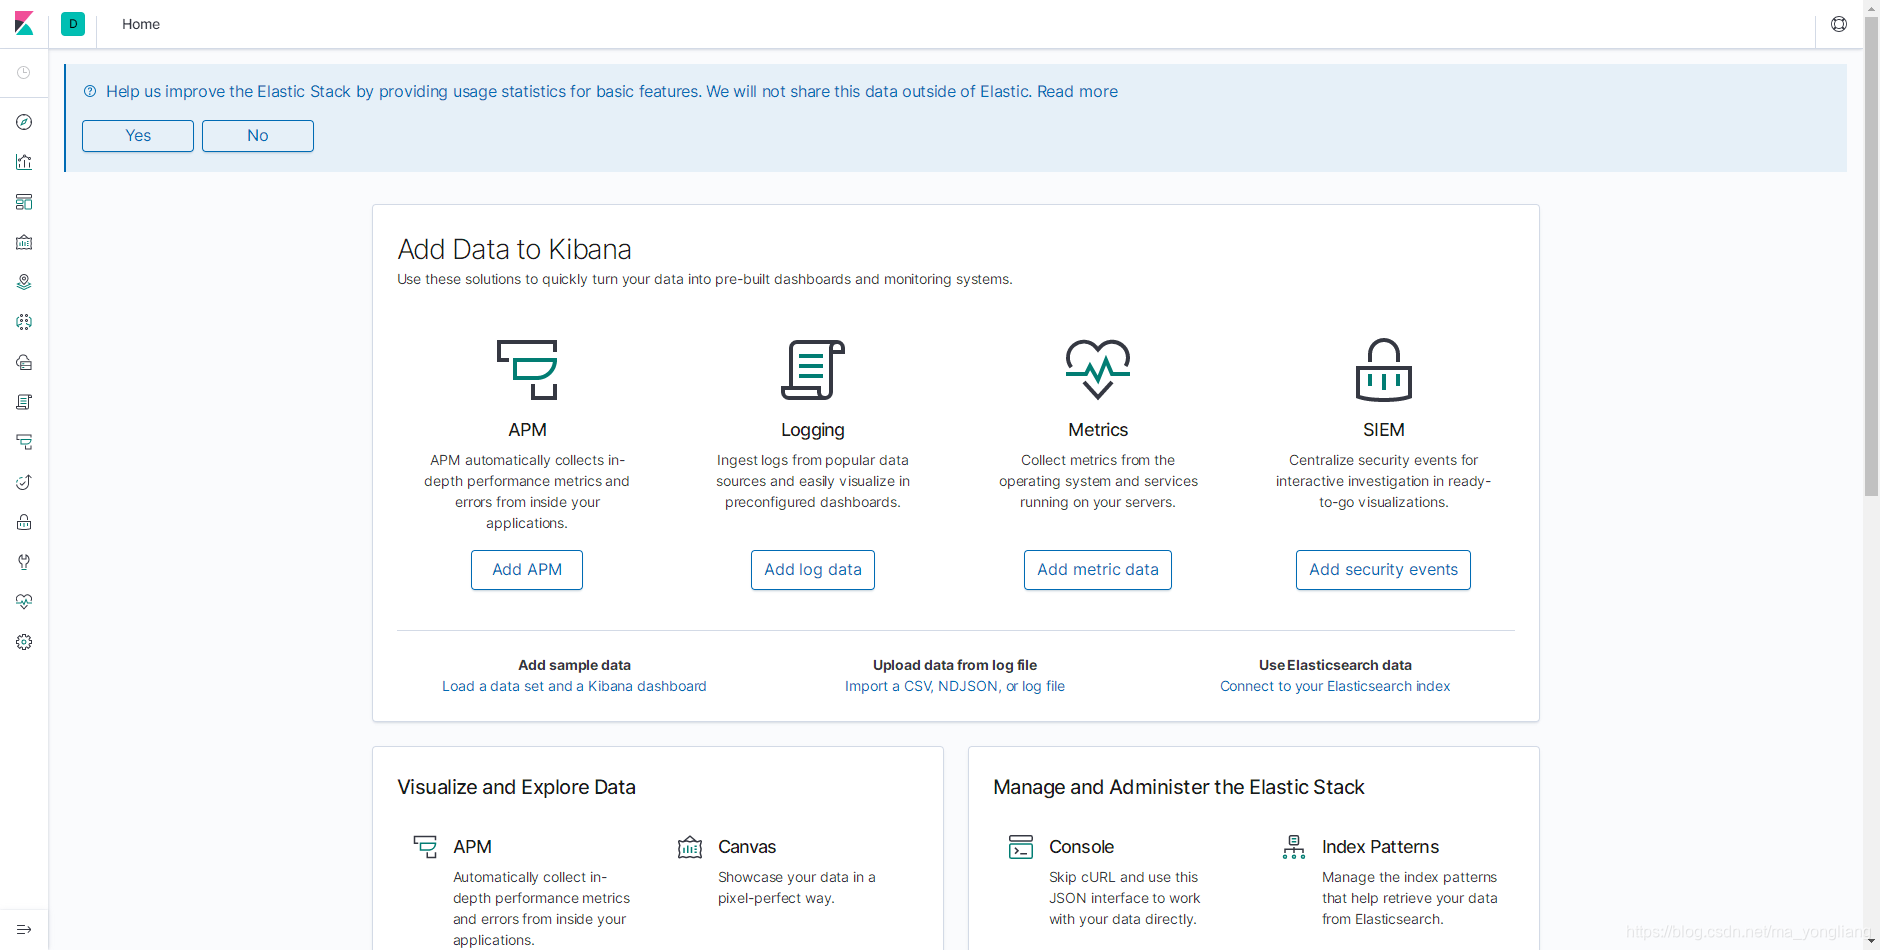The height and width of the screenshot is (950, 1880).
Task: Select the Home breadcrumb
Action: coord(141,24)
